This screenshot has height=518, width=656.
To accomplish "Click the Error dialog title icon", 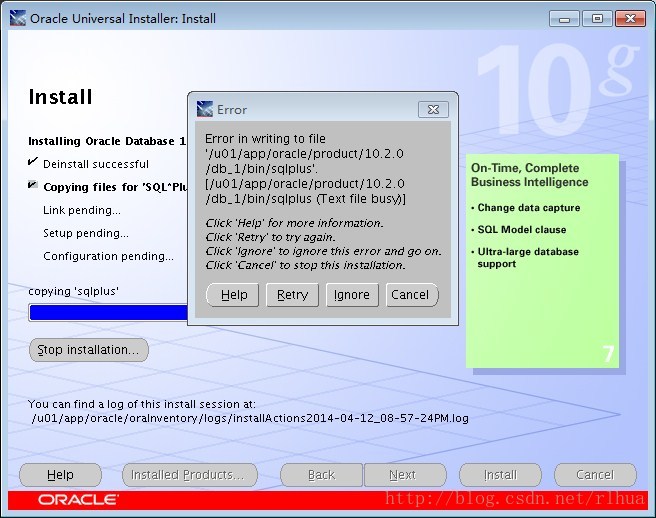I will (x=205, y=109).
